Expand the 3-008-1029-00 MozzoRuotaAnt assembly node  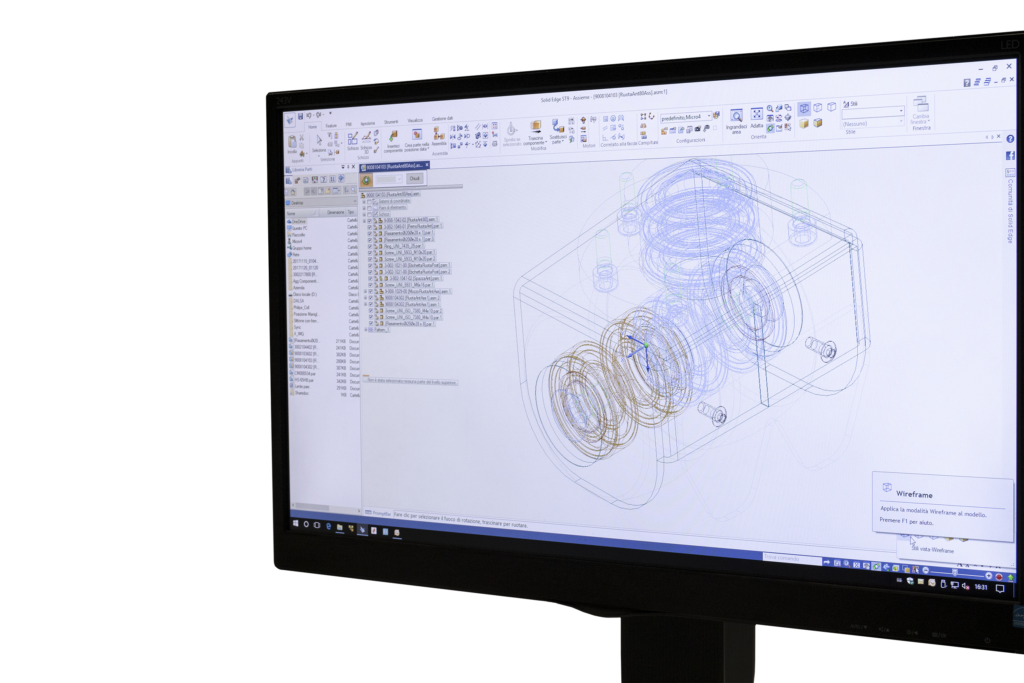(365, 292)
